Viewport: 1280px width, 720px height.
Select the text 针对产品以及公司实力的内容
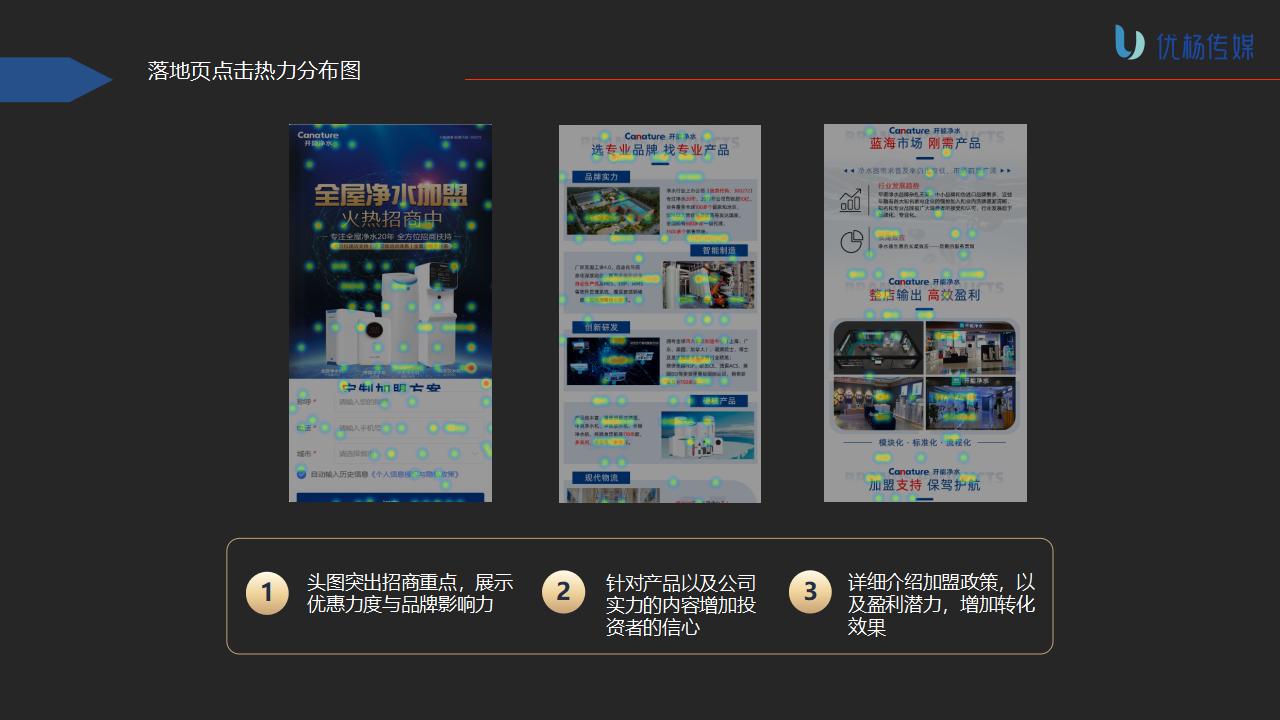681,594
